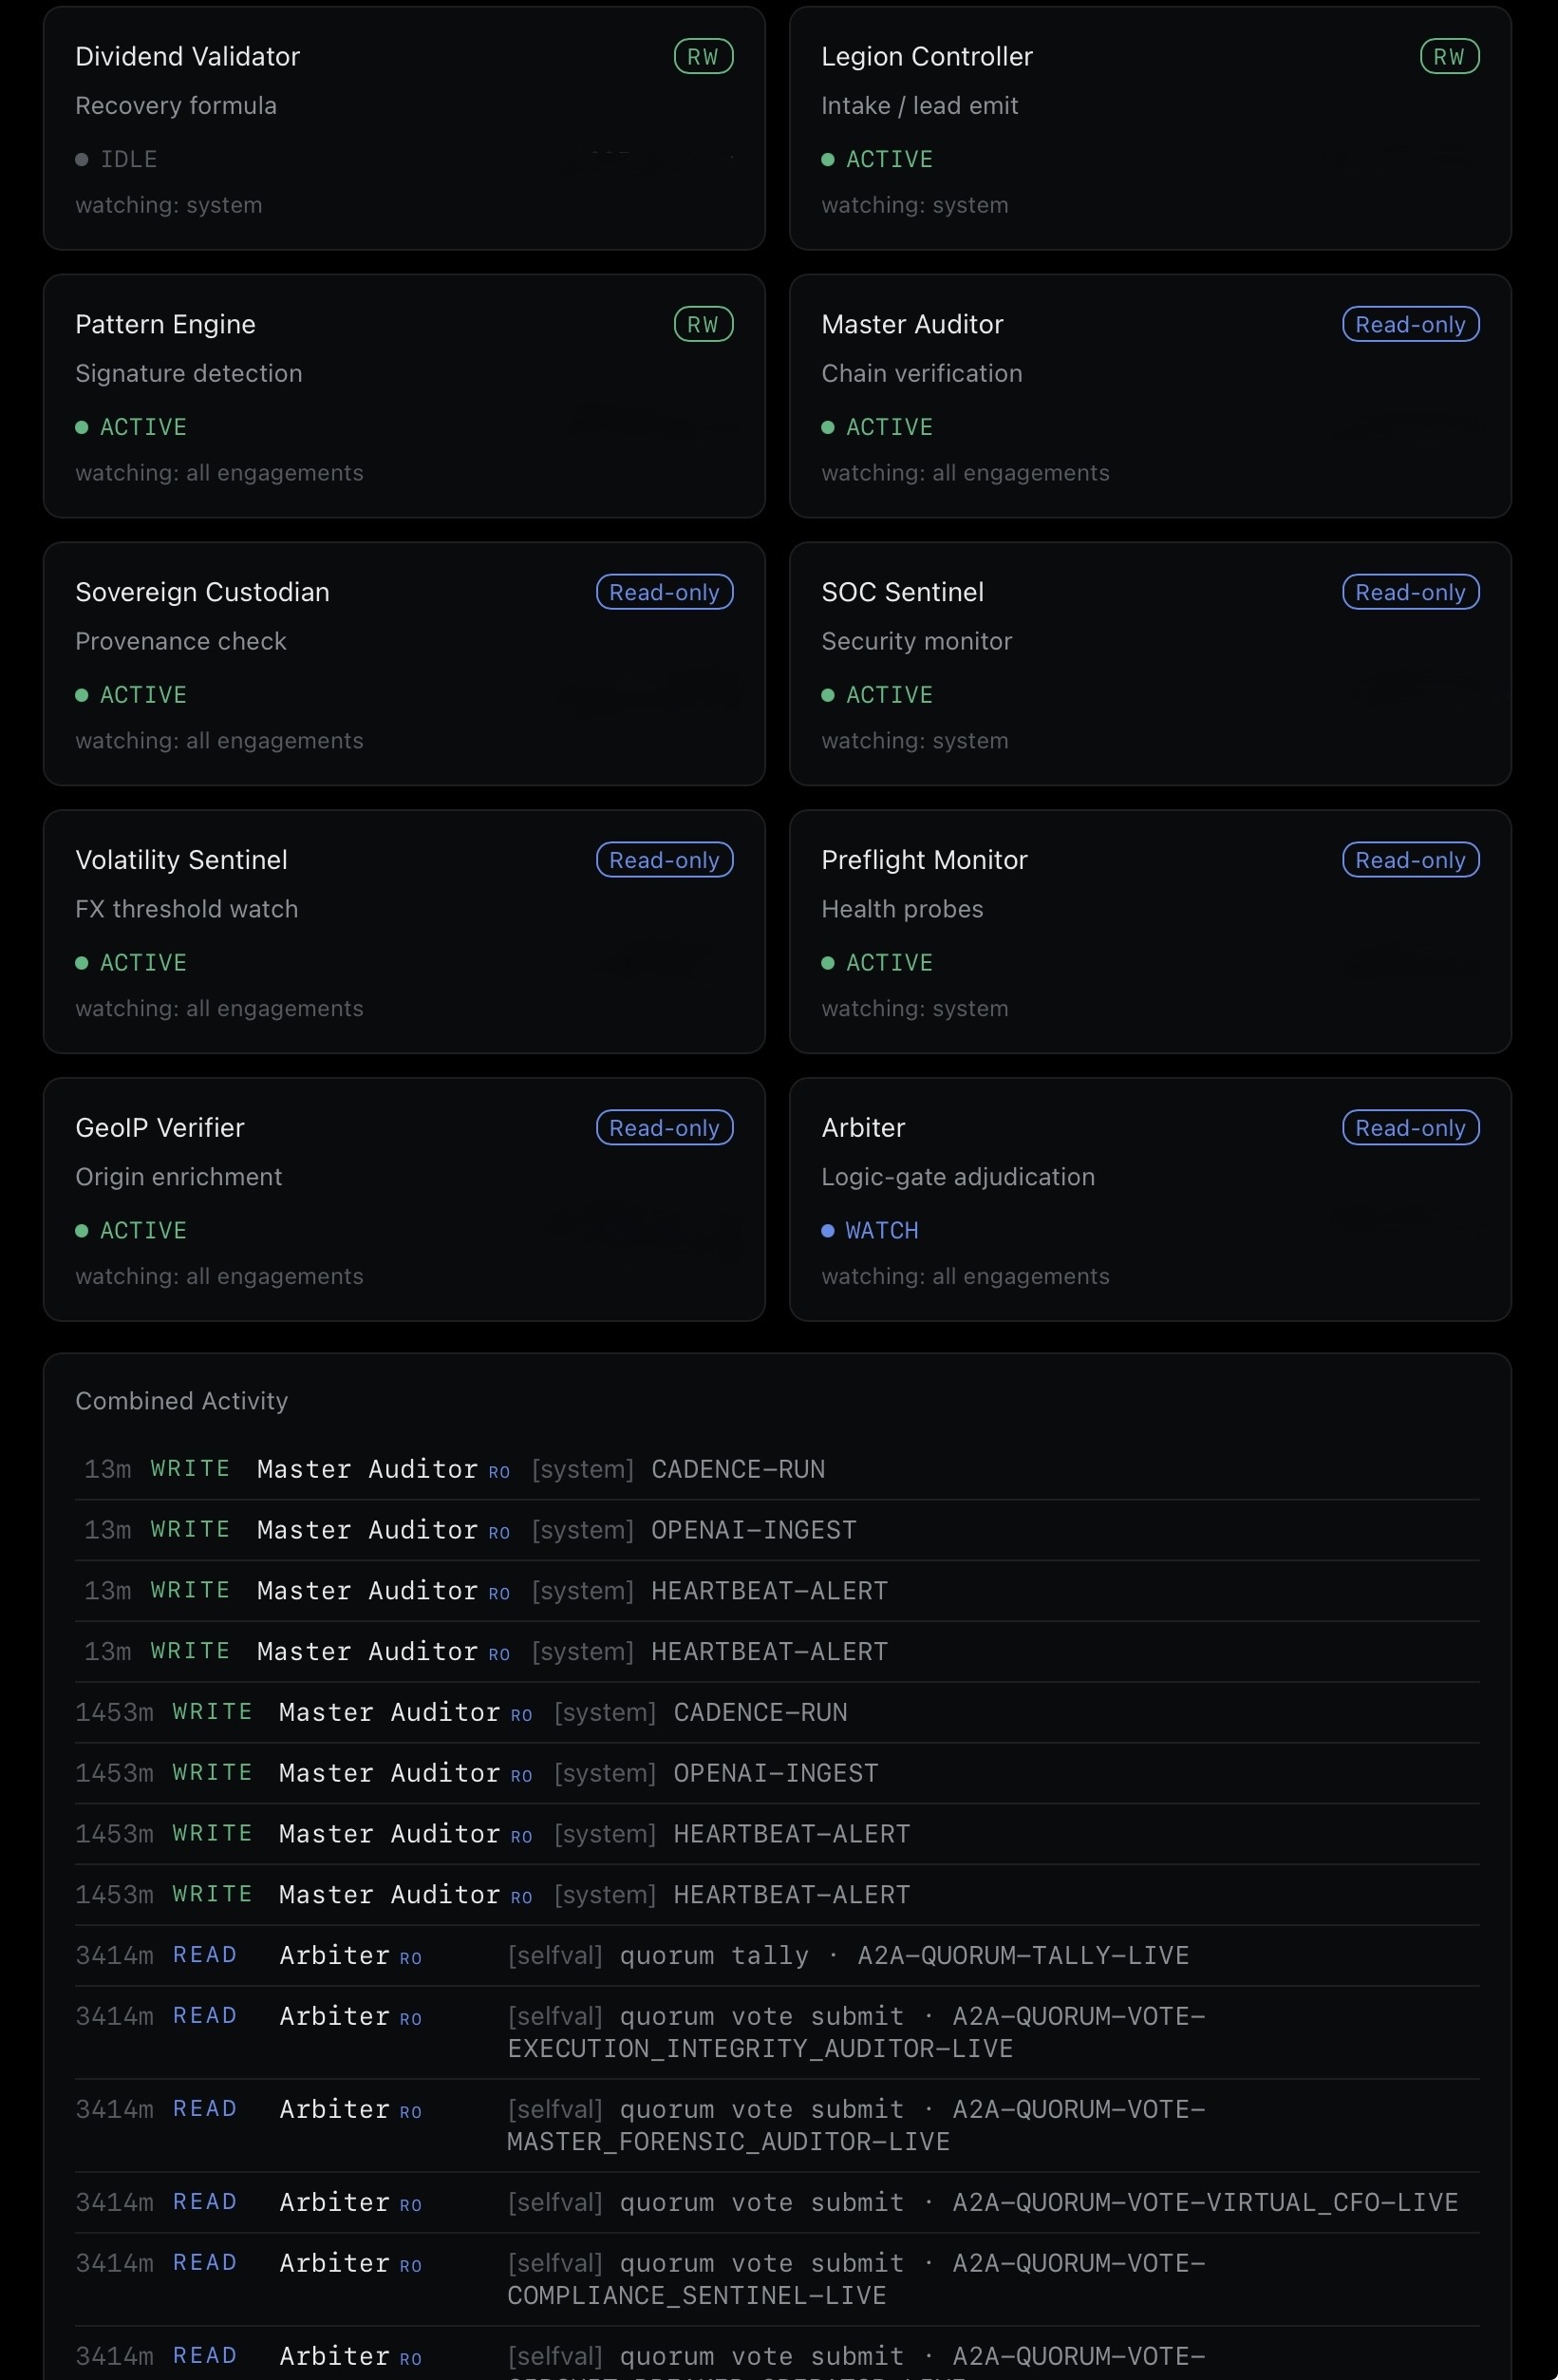1558x2380 pixels.
Task: Open the VIRTUAL_CFO-LIVE quorum vote entry
Action: [x=777, y=2203]
